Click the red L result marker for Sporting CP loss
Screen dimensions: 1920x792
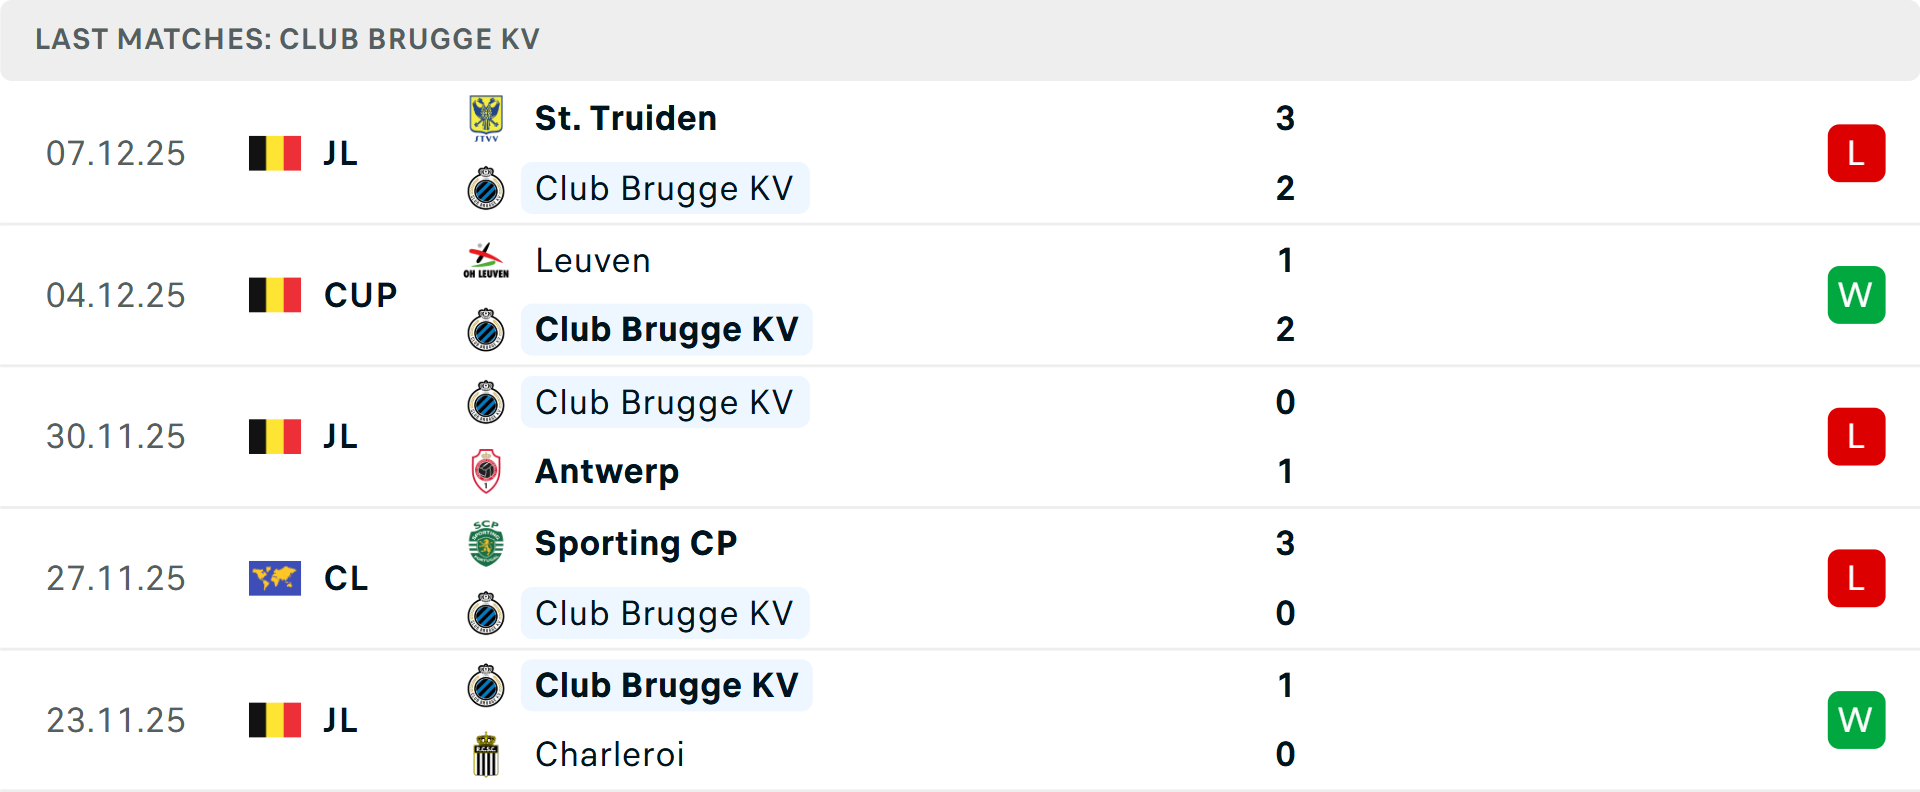1856,578
